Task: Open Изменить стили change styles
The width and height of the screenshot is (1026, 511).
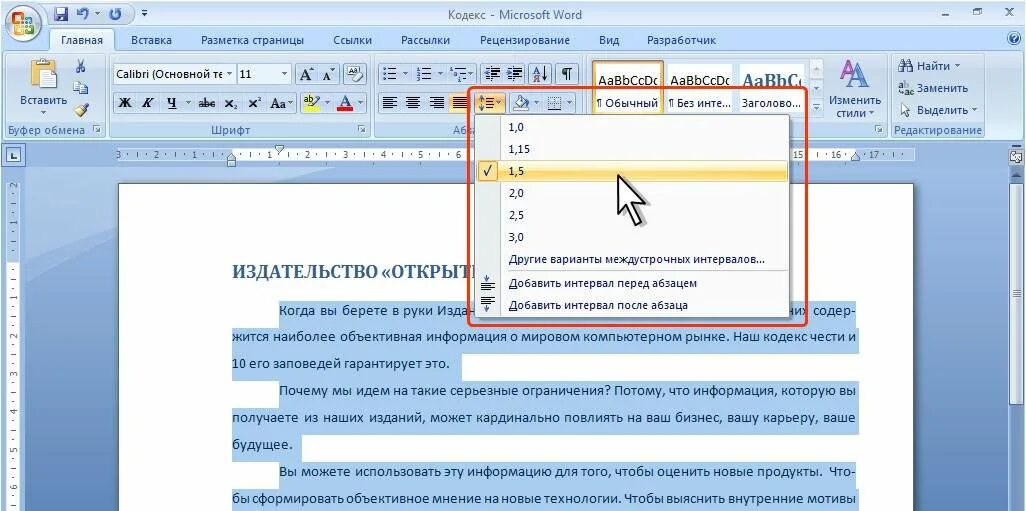Action: [x=855, y=90]
